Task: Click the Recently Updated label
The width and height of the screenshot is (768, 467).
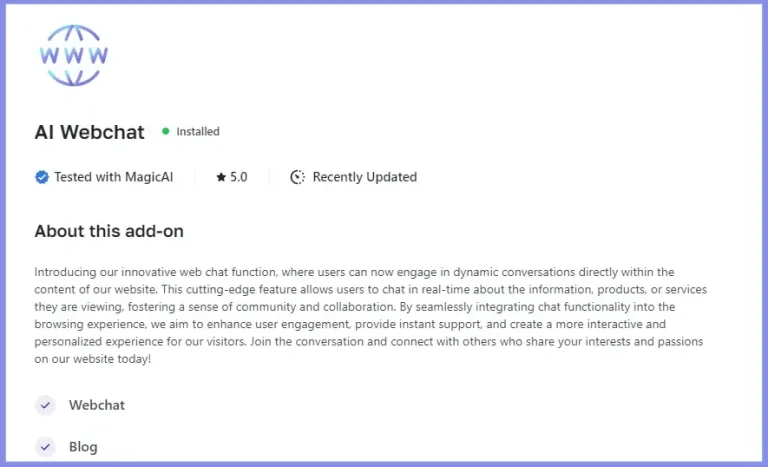Action: click(365, 177)
